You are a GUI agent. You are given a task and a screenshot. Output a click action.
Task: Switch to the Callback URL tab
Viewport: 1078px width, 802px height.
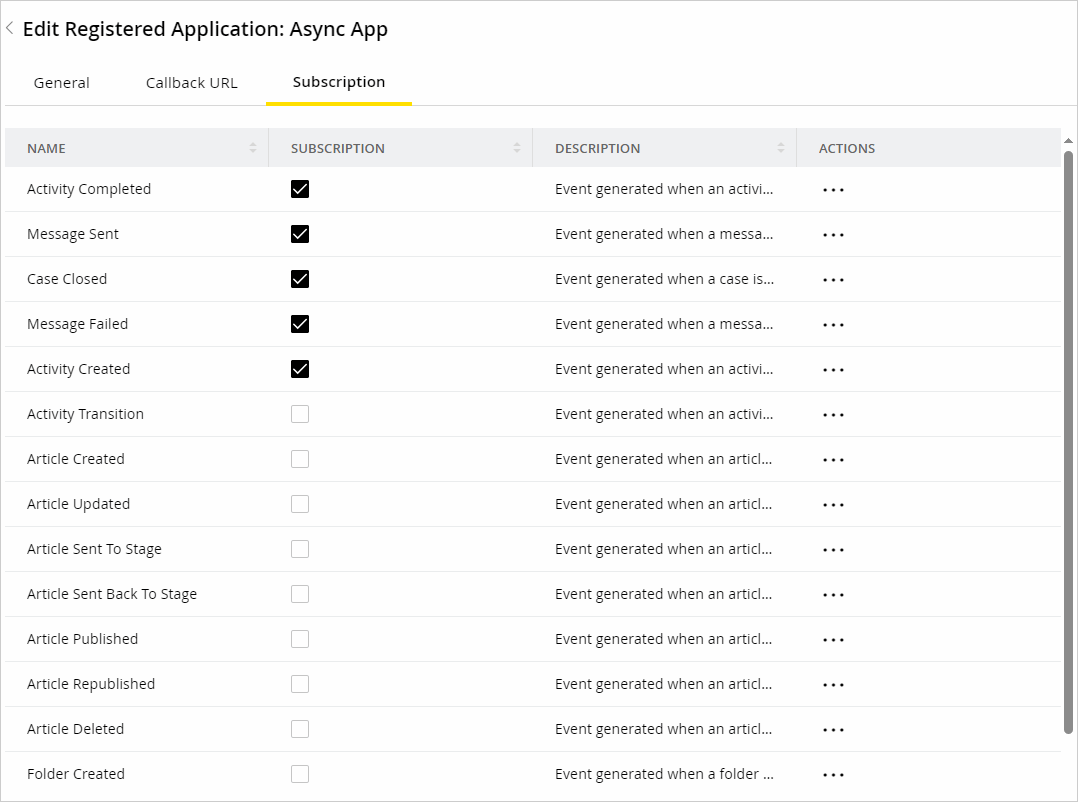tap(192, 83)
